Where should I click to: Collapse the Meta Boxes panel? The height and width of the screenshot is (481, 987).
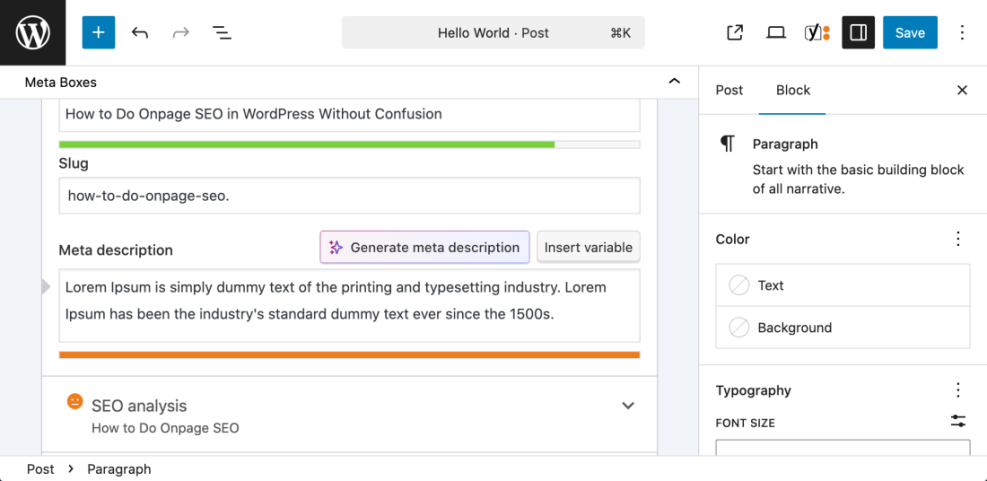pyautogui.click(x=674, y=81)
